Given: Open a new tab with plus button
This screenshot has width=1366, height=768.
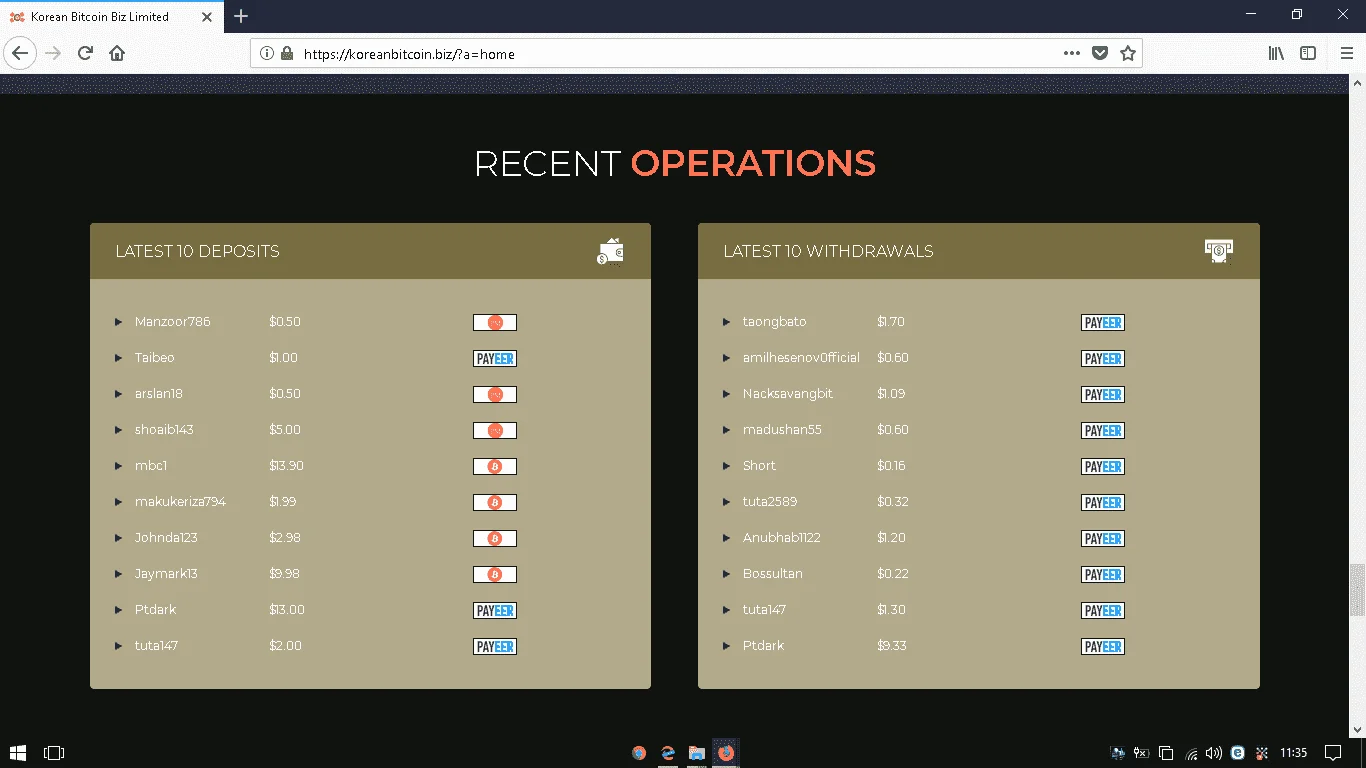Looking at the screenshot, I should coord(241,16).
